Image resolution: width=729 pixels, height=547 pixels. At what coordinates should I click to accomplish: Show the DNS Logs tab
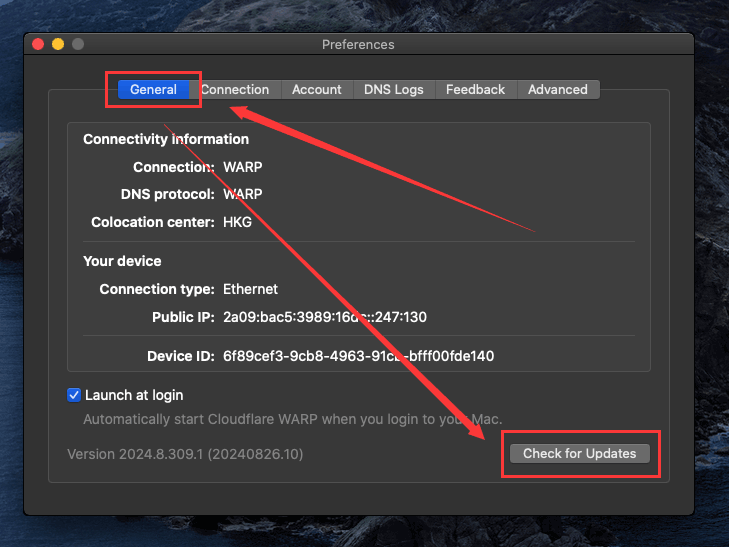(x=393, y=89)
